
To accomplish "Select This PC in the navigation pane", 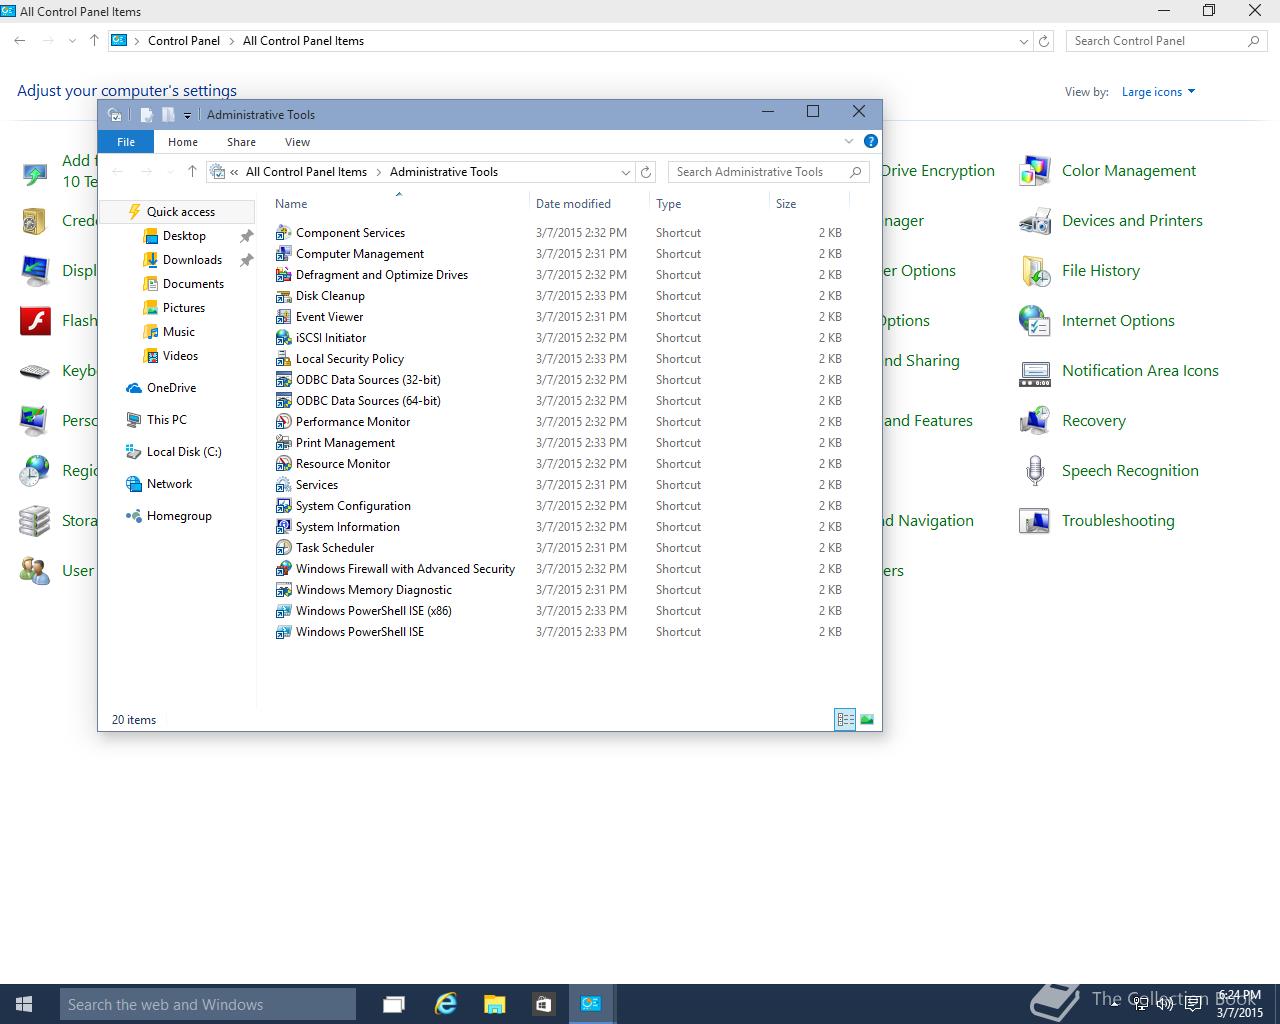I will [x=166, y=420].
